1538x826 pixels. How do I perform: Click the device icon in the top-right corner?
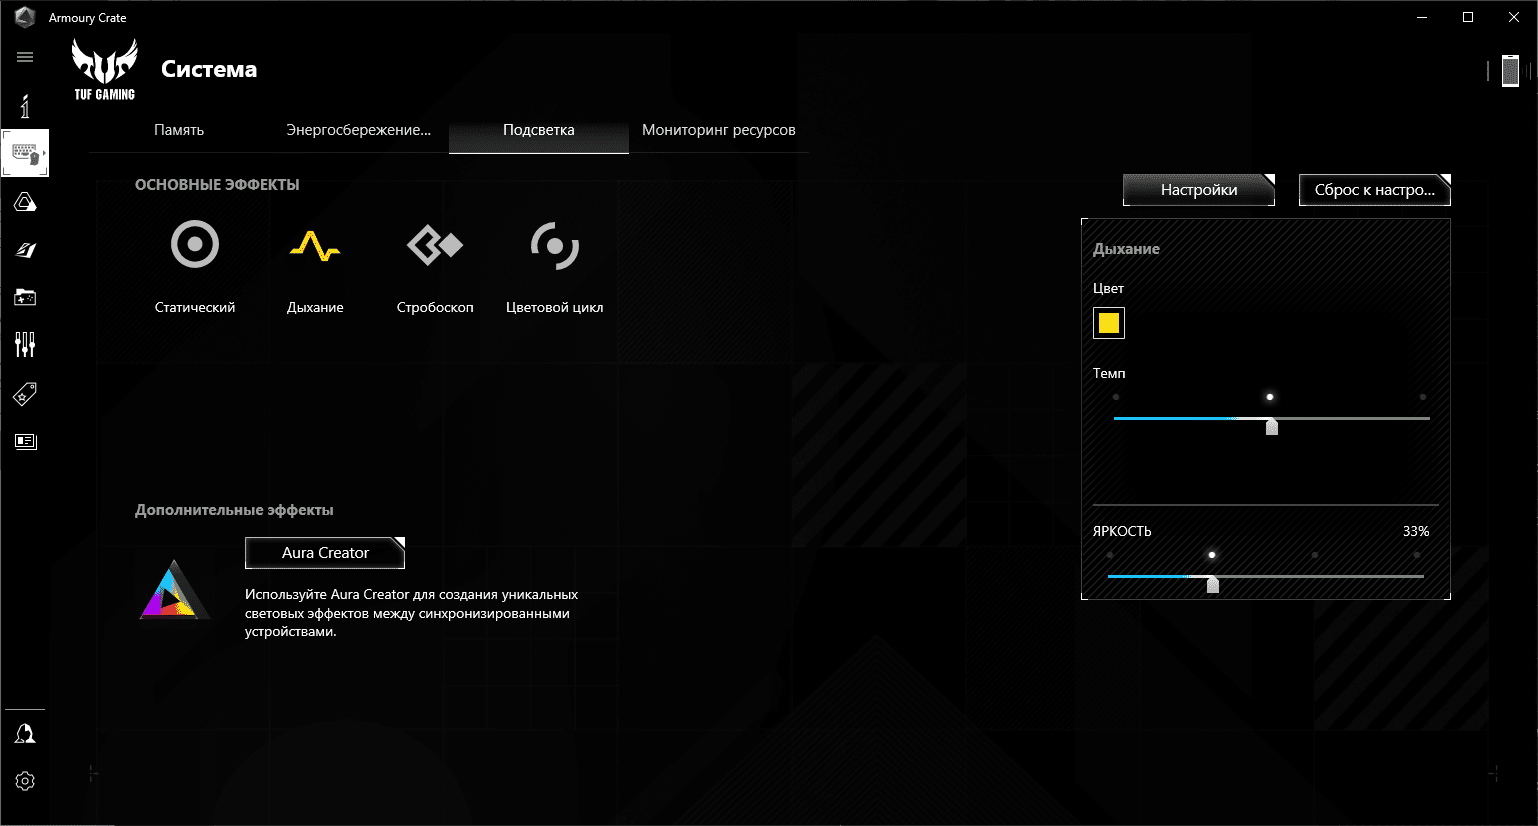[1510, 71]
